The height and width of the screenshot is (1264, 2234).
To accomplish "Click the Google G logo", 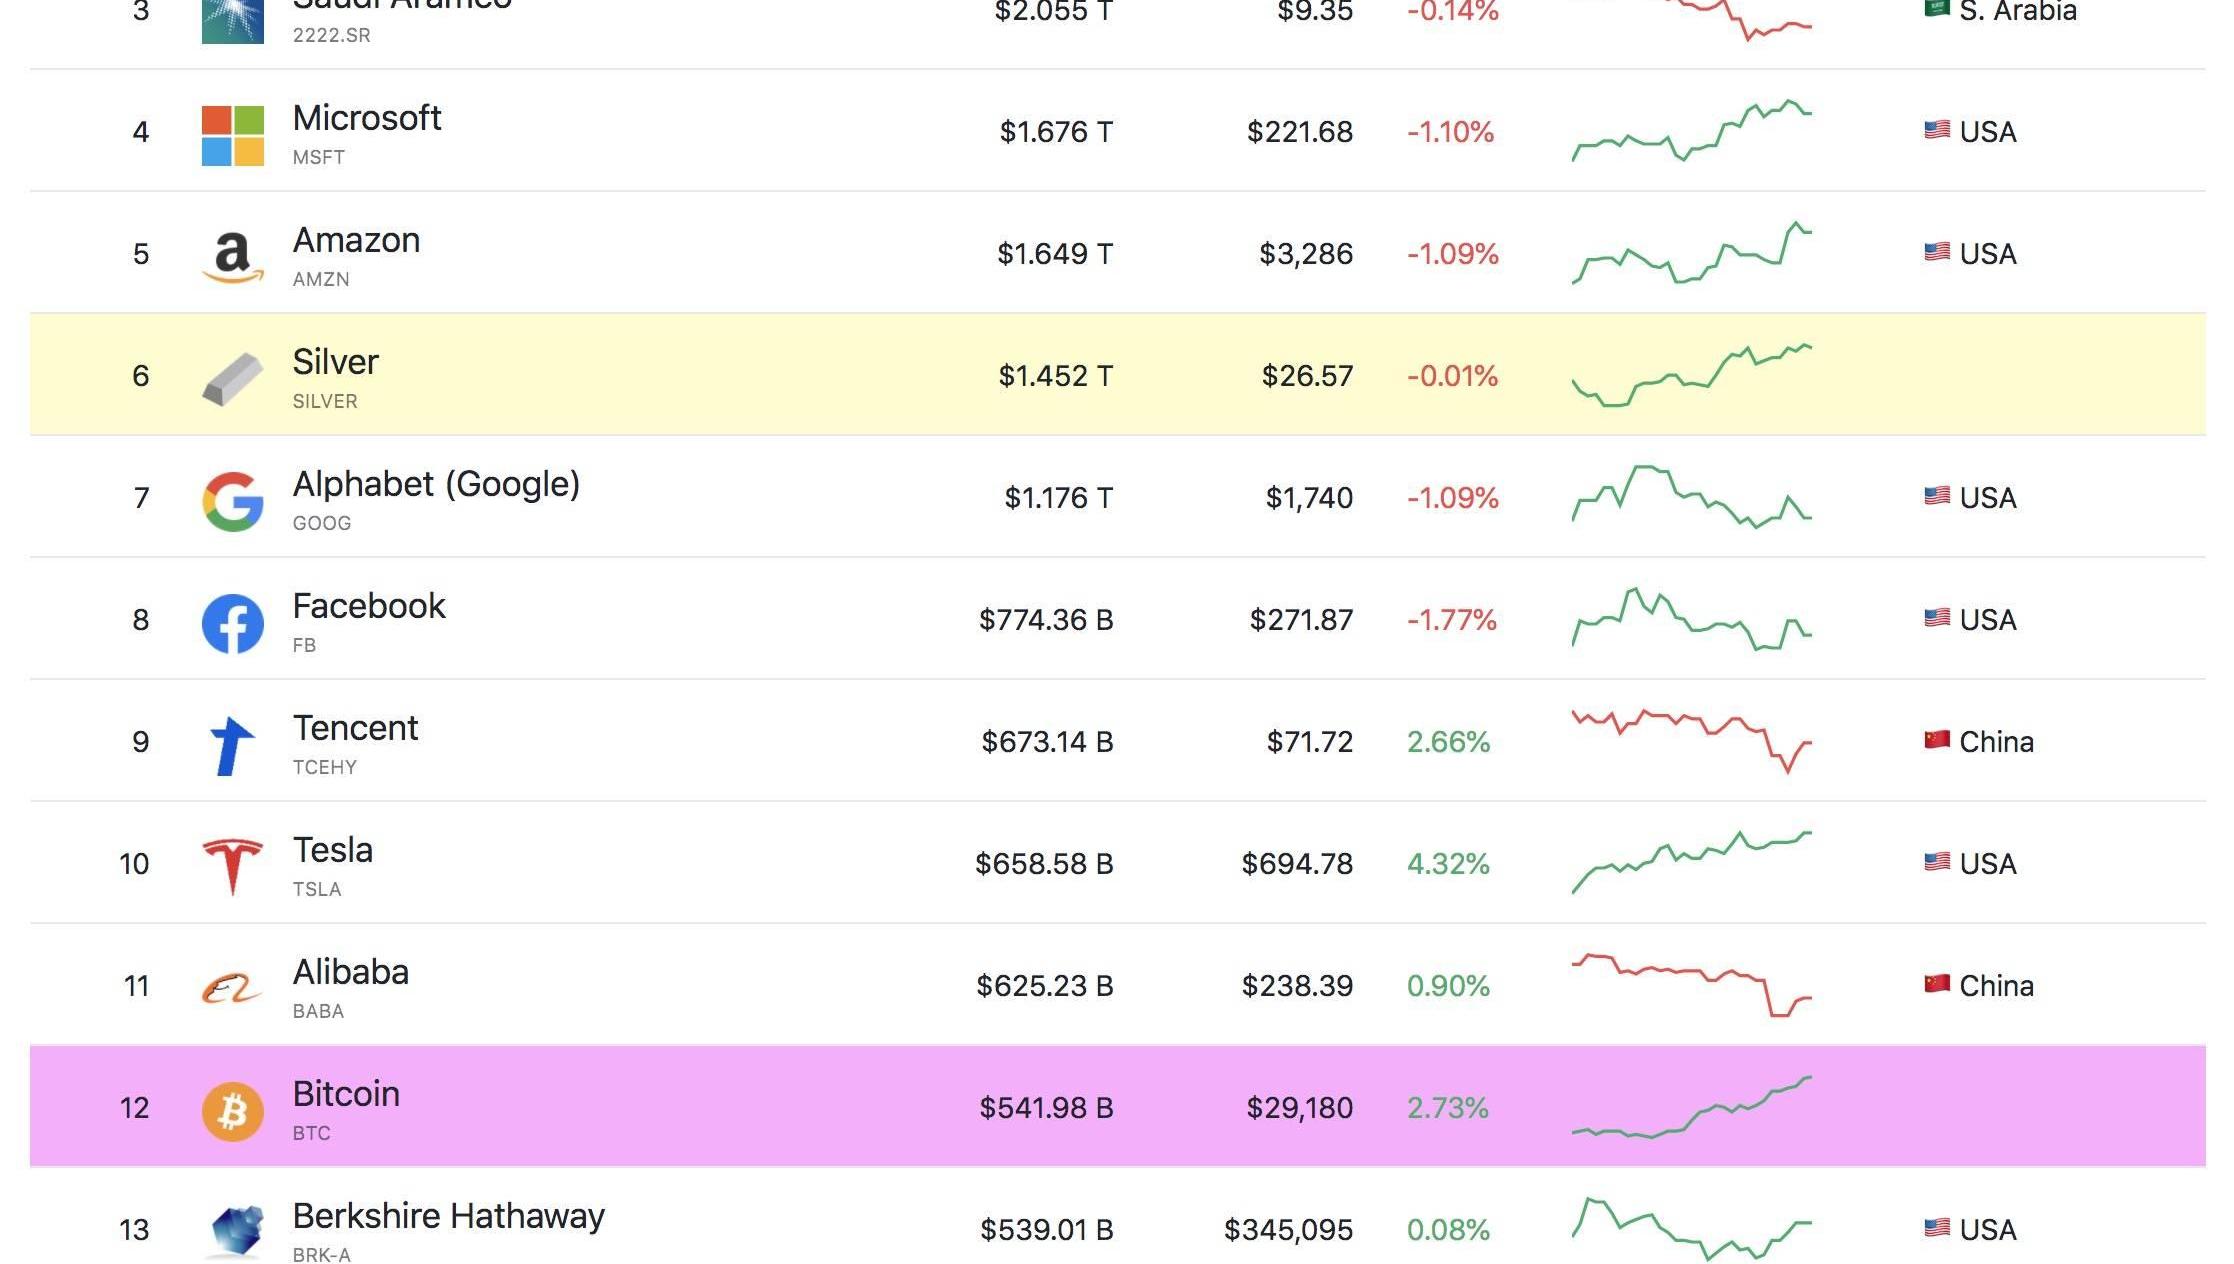I will click(x=233, y=502).
